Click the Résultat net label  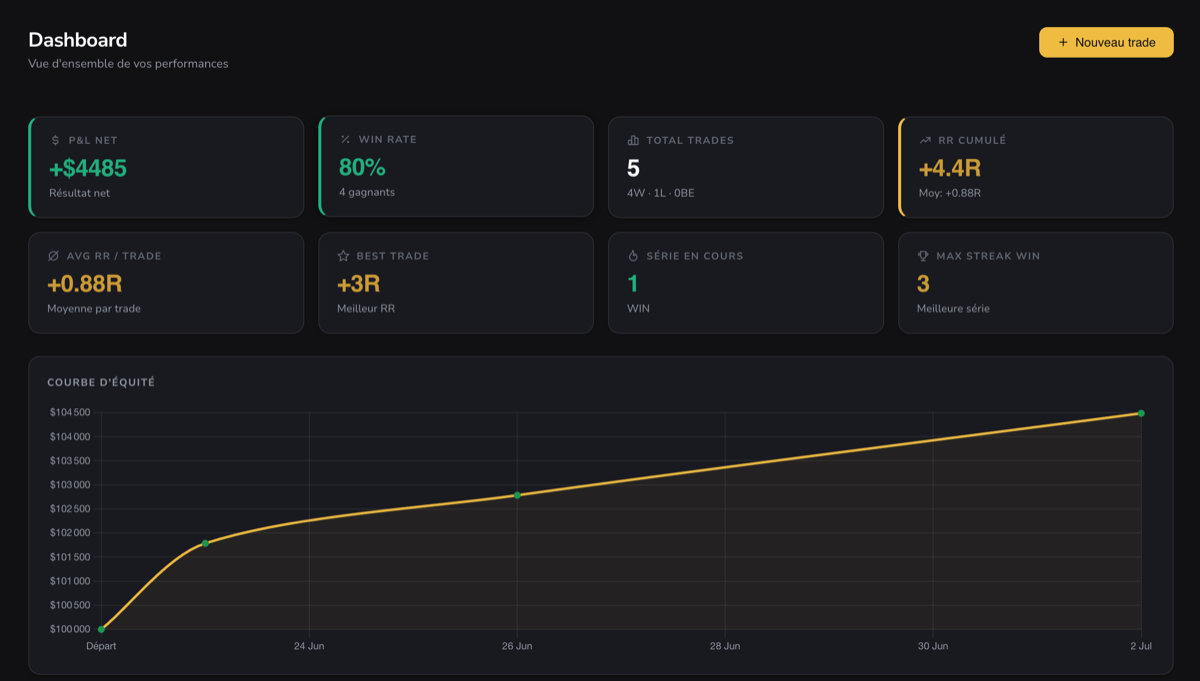click(x=79, y=193)
